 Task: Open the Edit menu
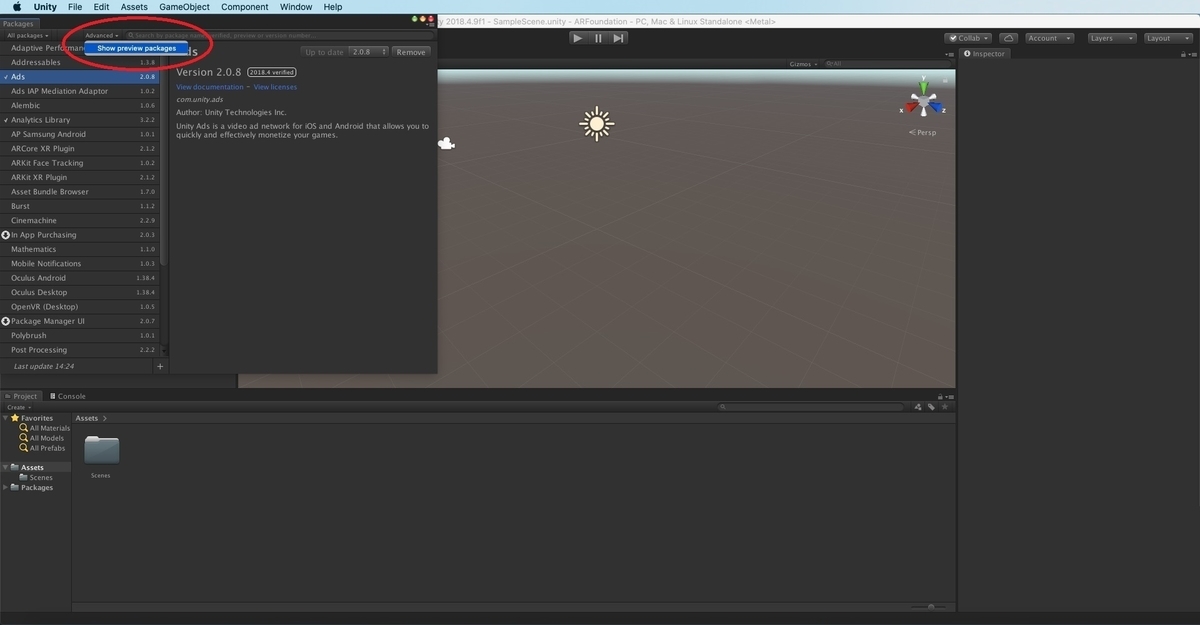tap(101, 7)
